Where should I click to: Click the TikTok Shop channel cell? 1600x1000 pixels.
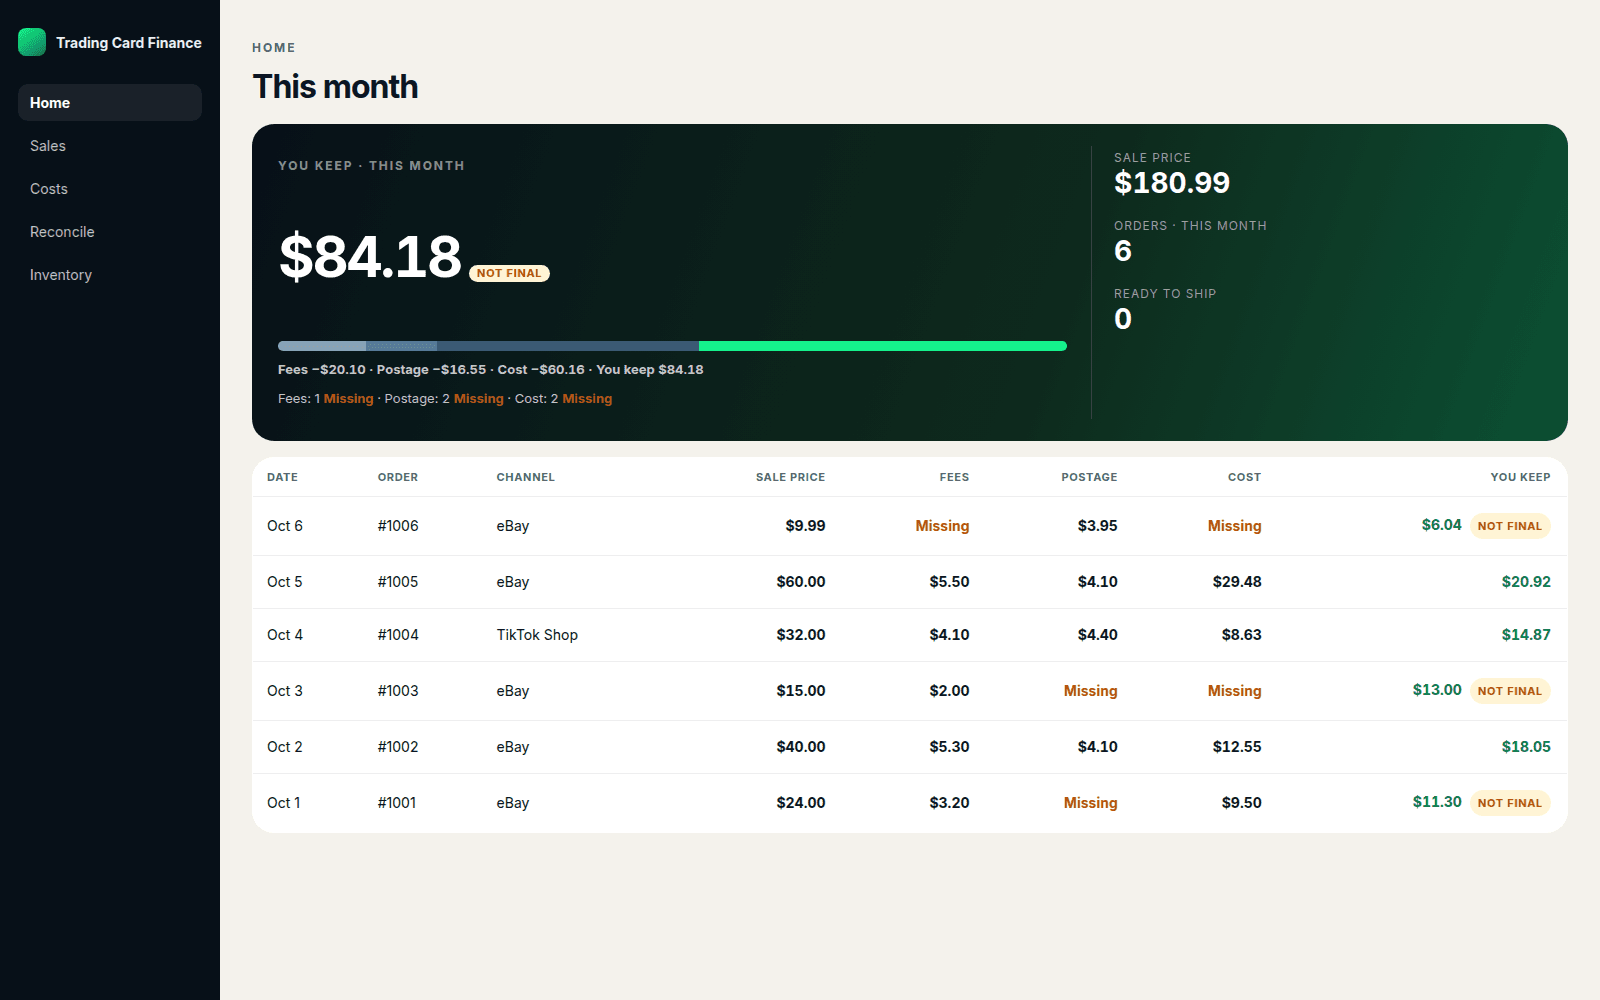537,635
